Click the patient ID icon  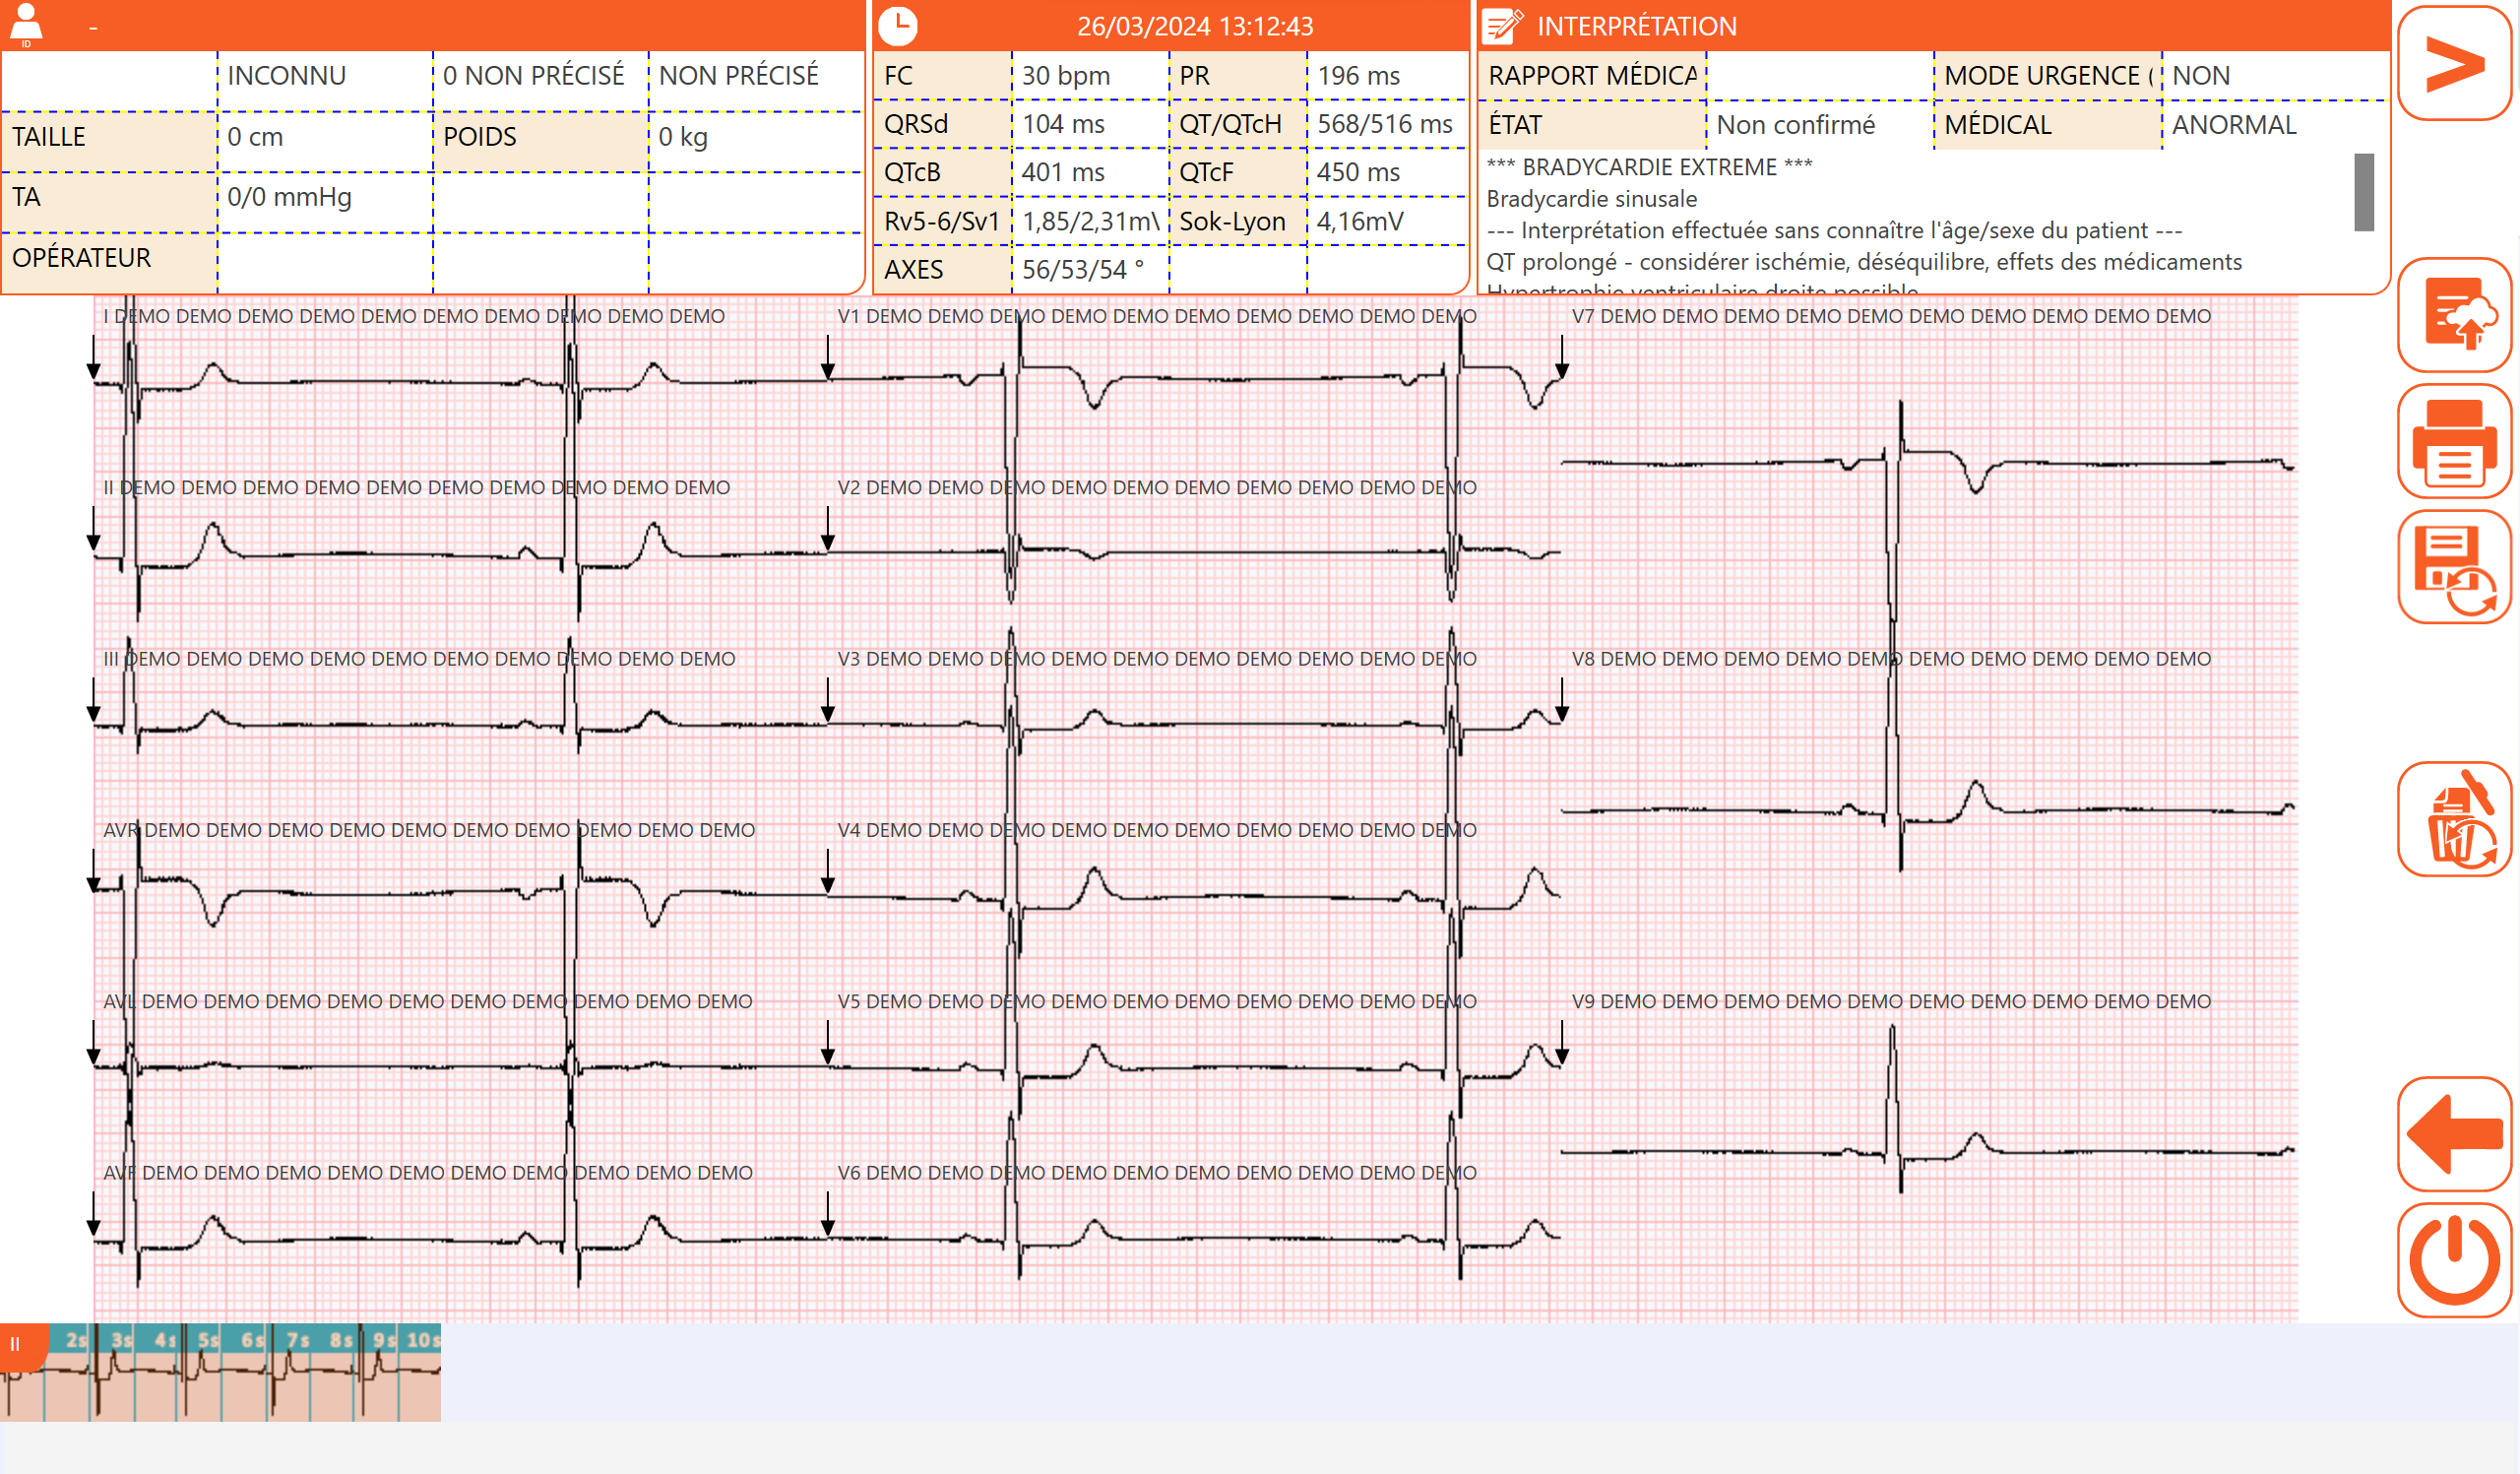tap(27, 24)
